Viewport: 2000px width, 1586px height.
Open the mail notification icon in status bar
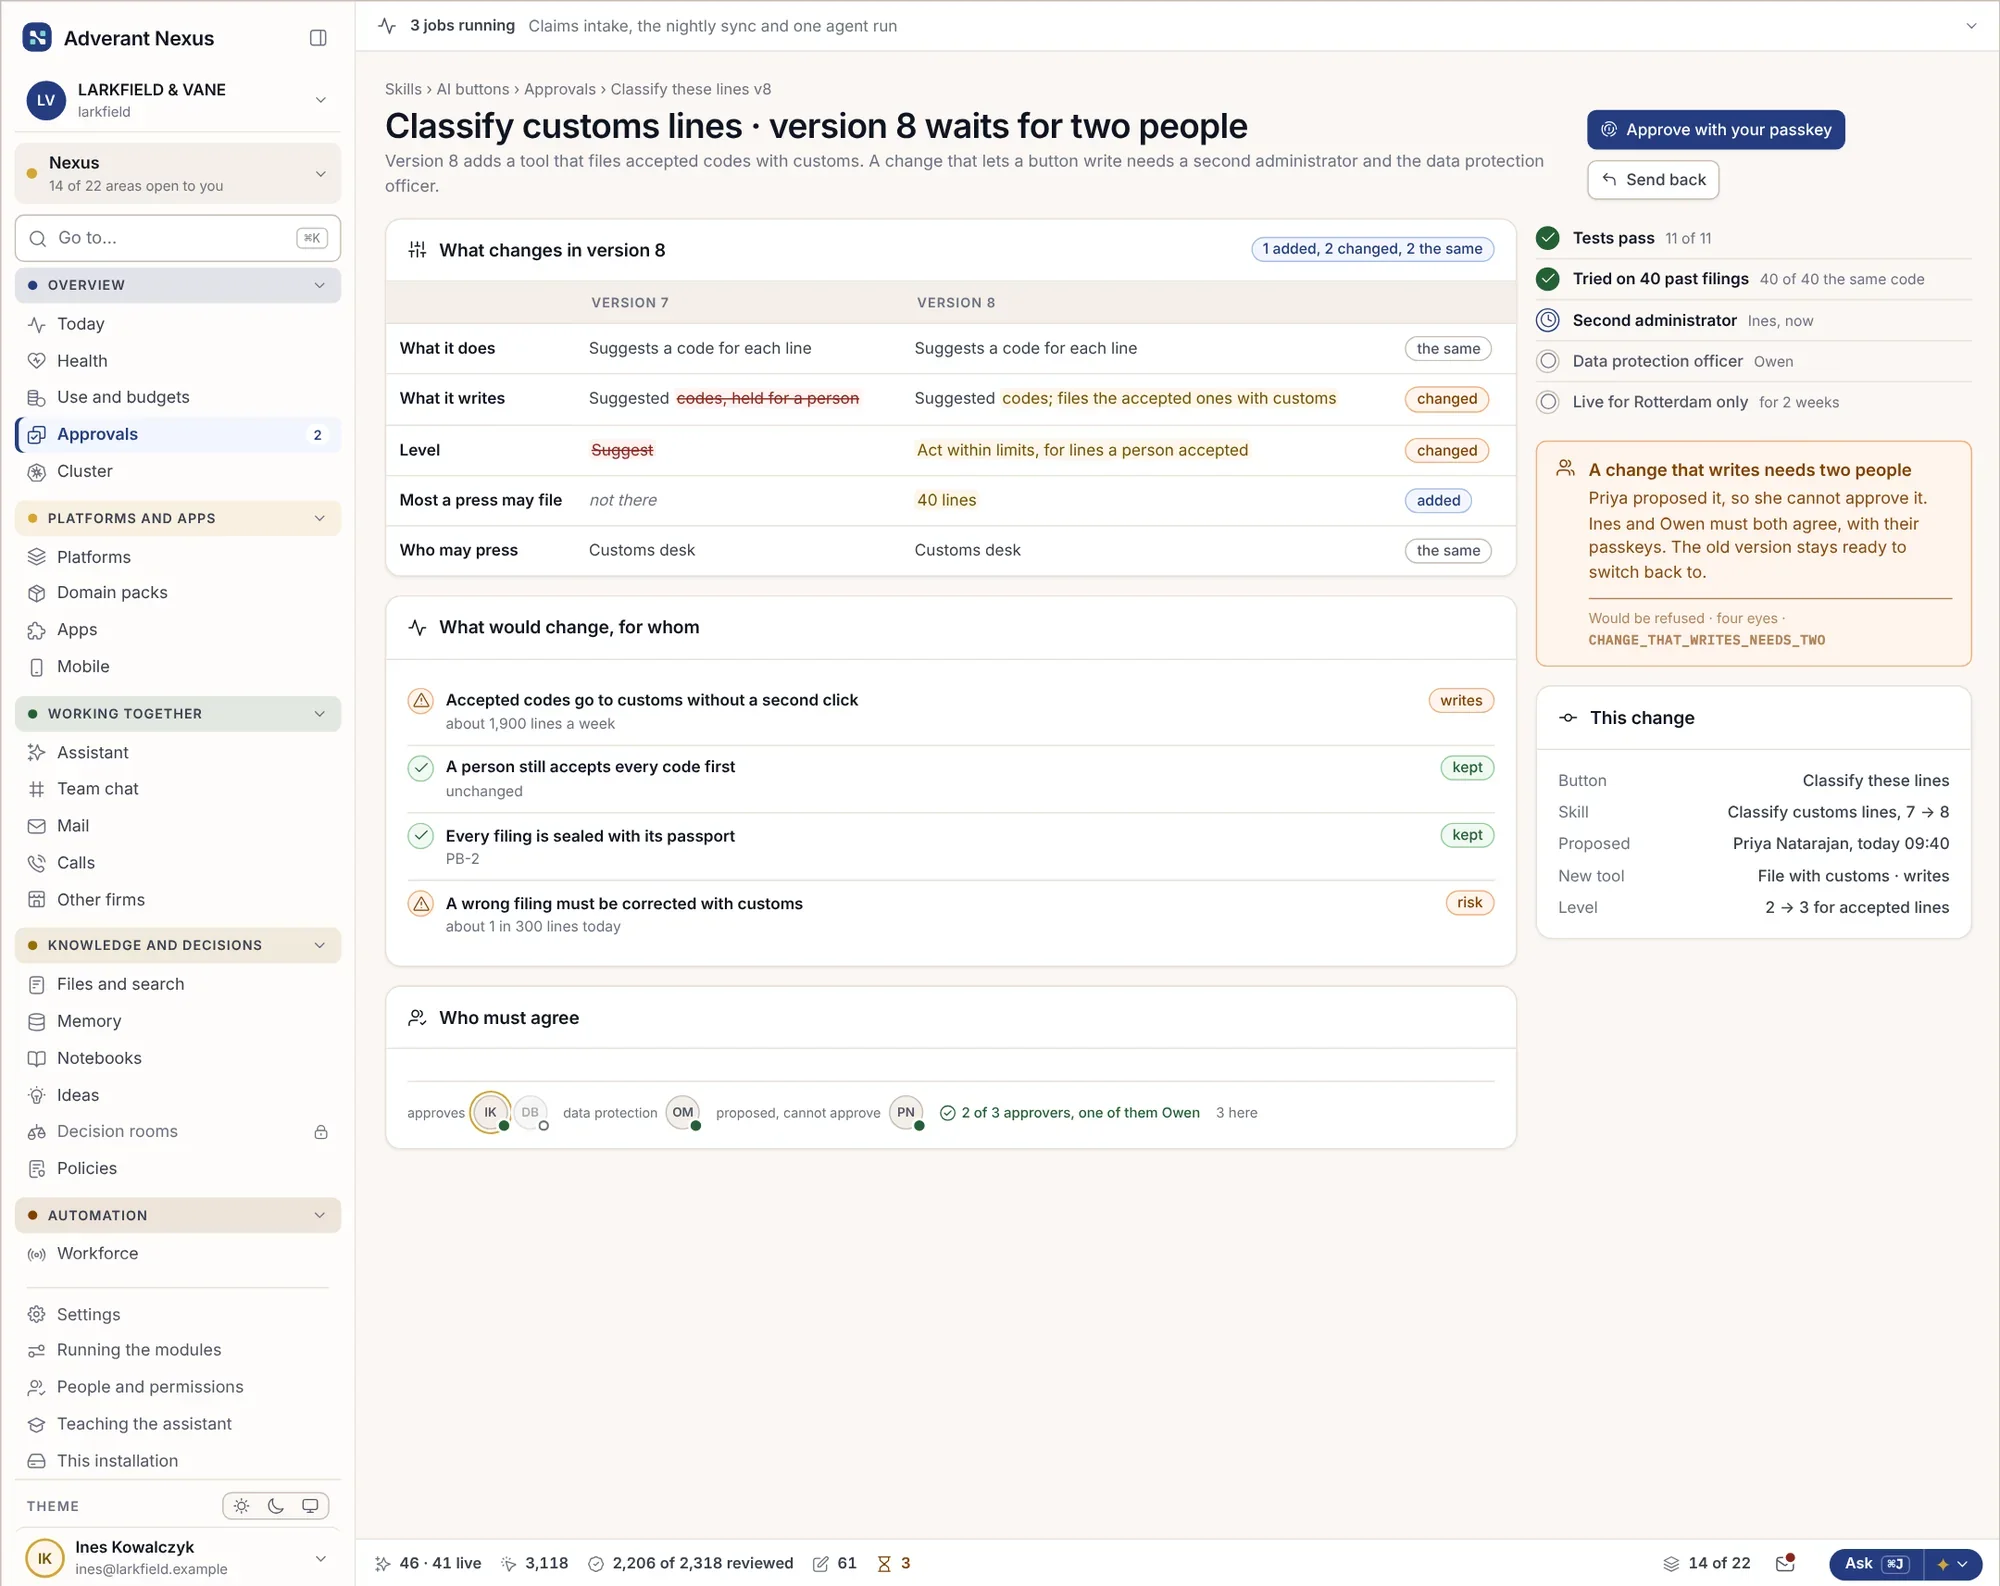1785,1563
